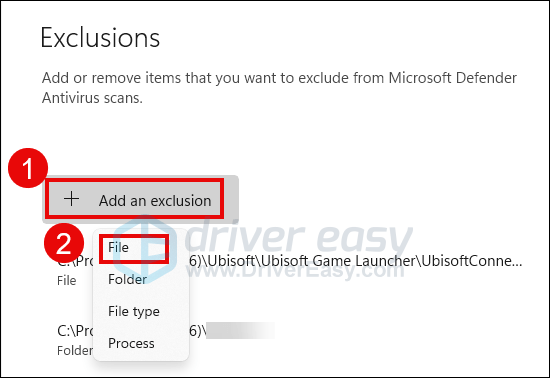Image resolution: width=550 pixels, height=378 pixels.
Task: Click the red step 1 circle badge
Action: click(28, 168)
